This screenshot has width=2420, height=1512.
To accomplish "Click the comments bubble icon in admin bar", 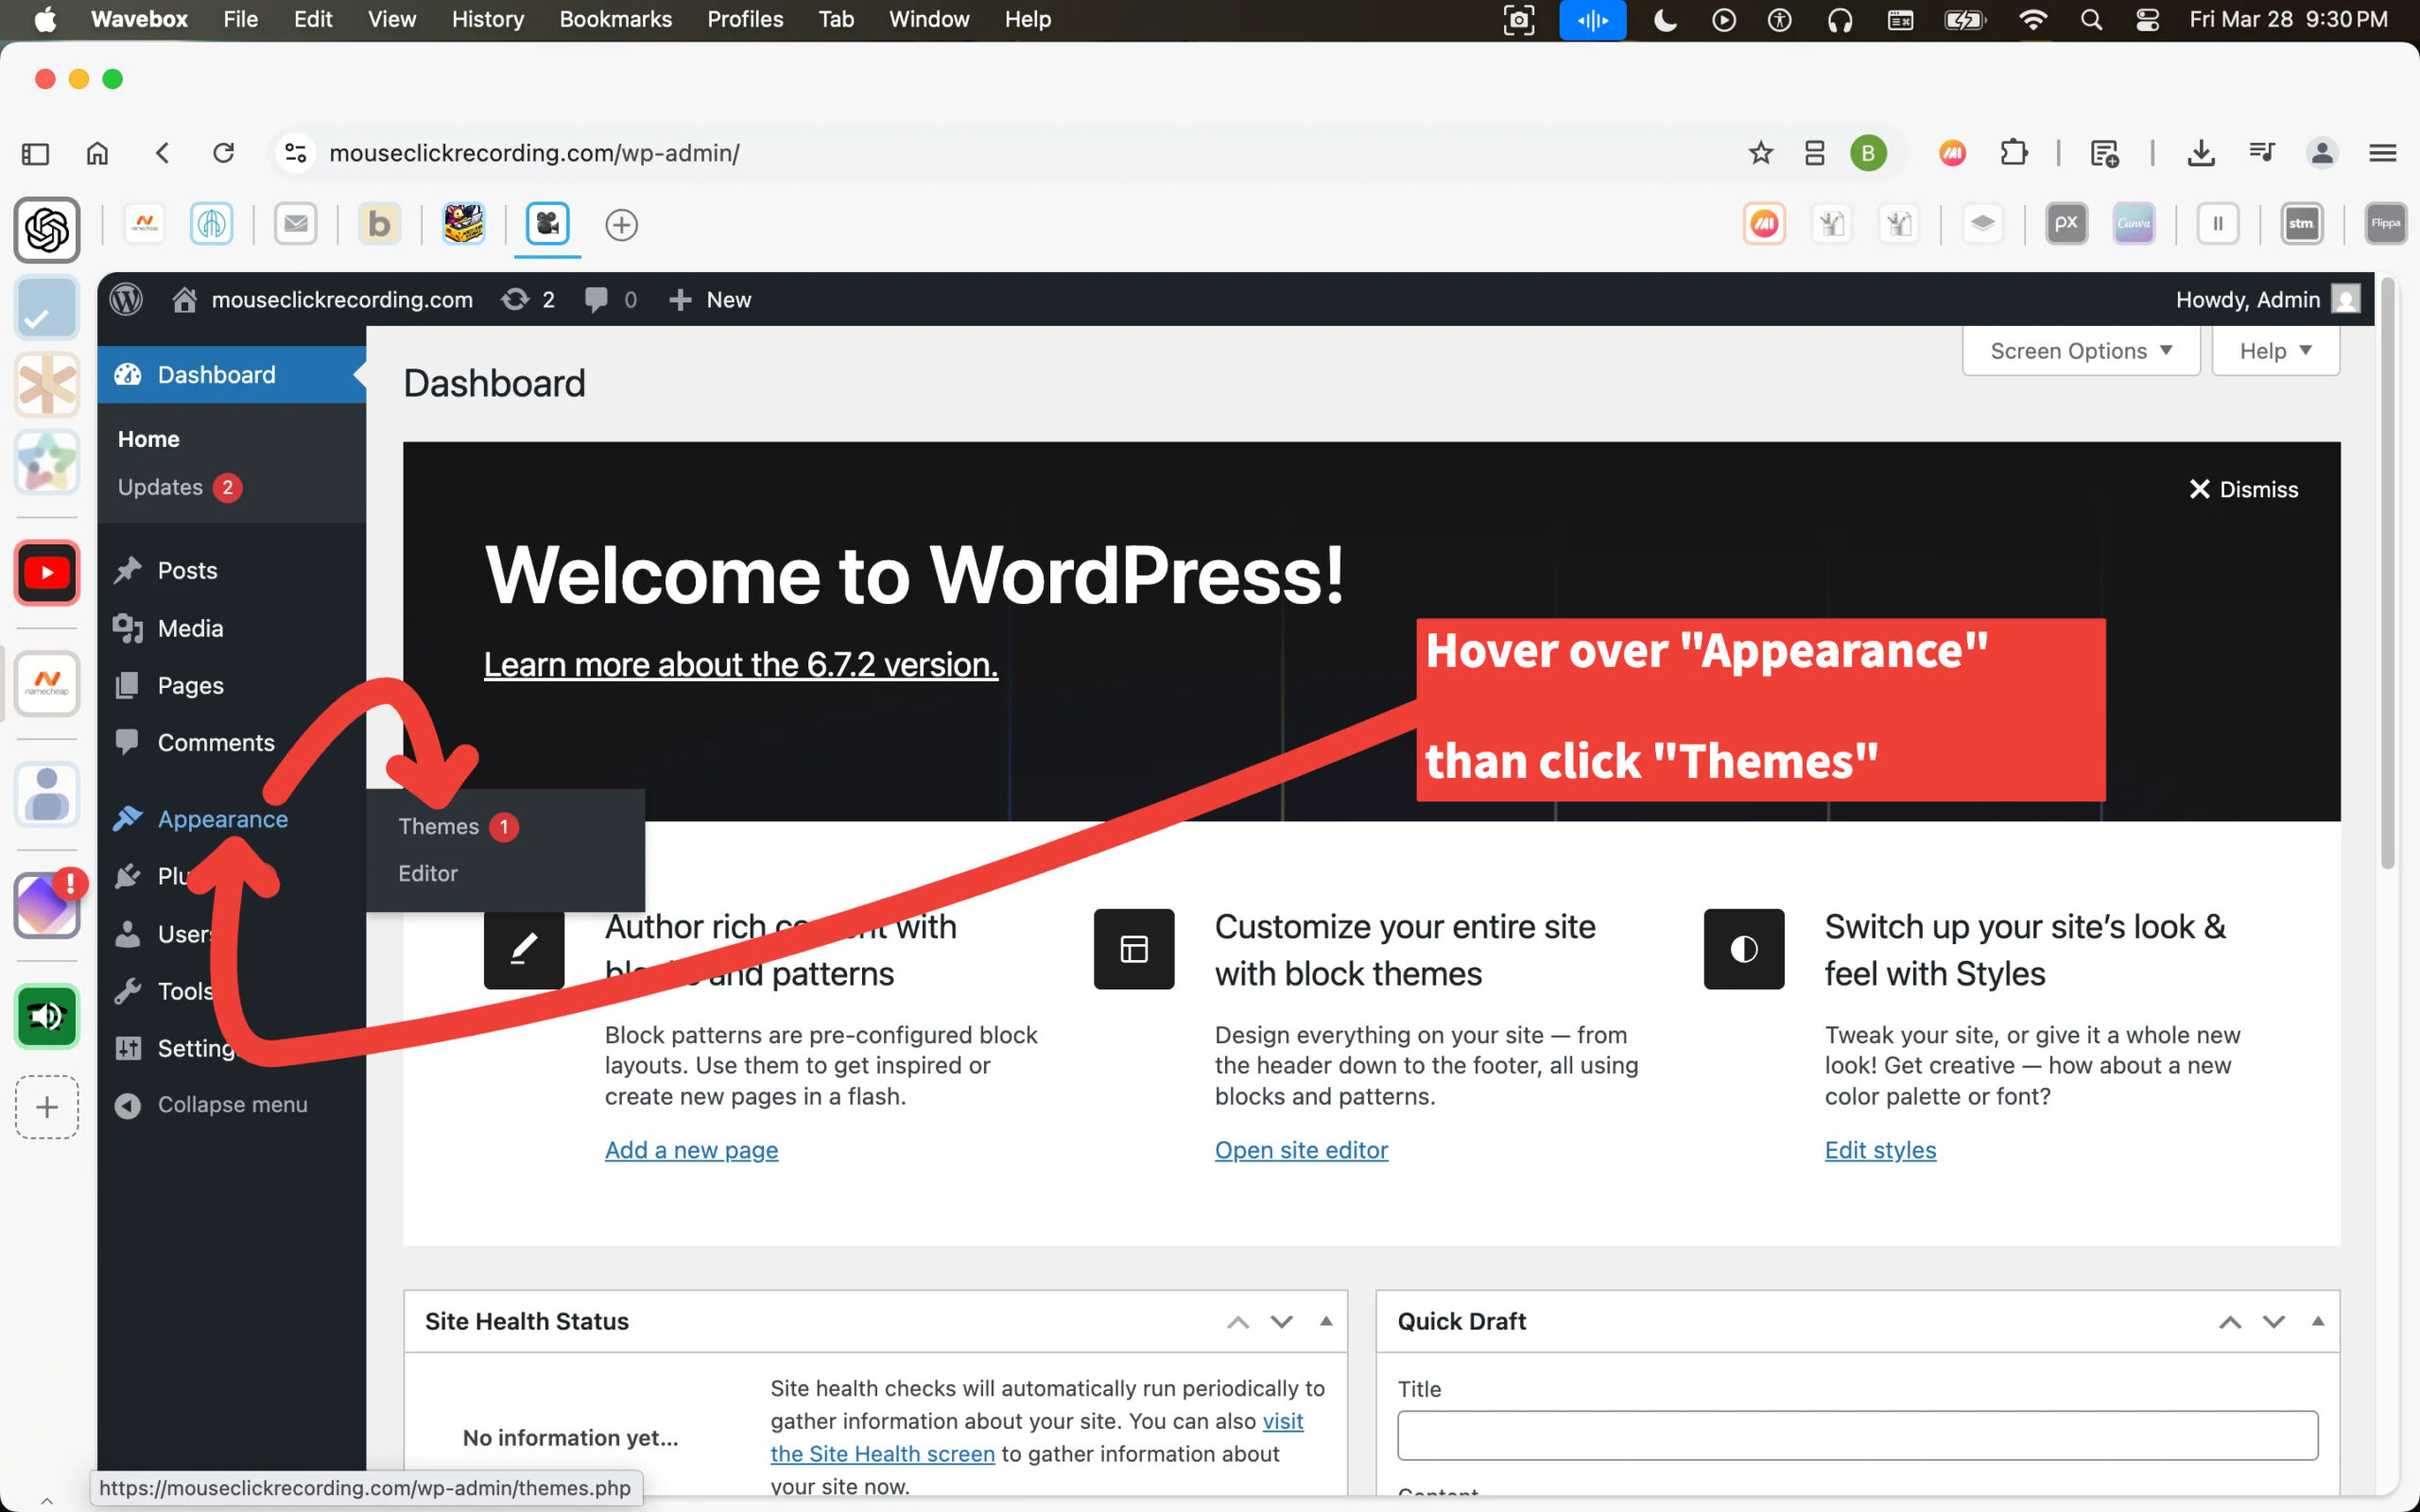I will 597,299.
